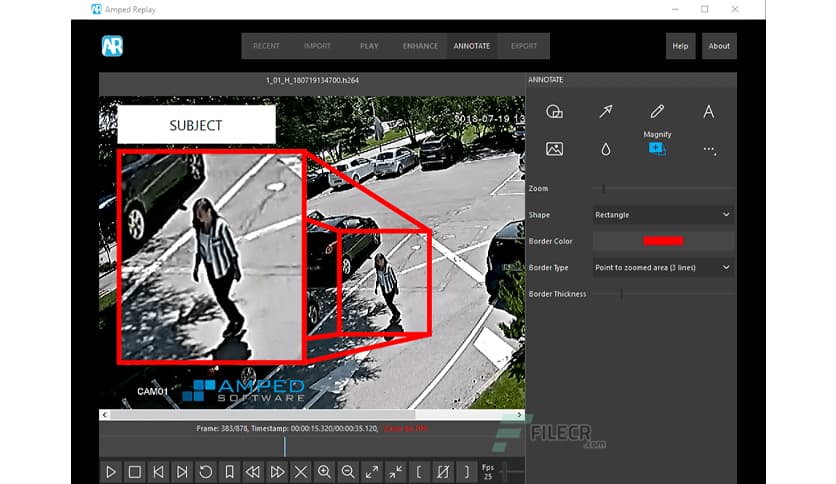
Task: Adjust the Border Thickness slider
Action: pyautogui.click(x=663, y=294)
